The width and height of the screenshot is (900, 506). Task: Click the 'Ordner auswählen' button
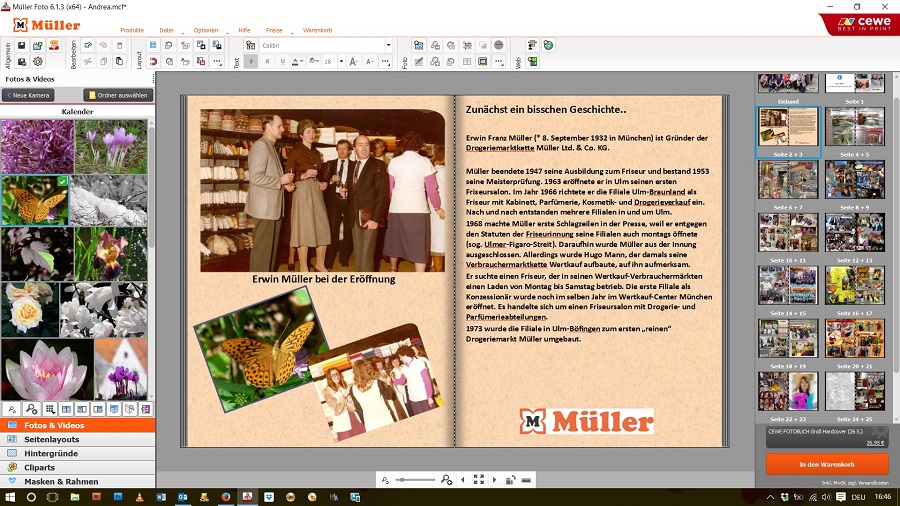[x=118, y=95]
